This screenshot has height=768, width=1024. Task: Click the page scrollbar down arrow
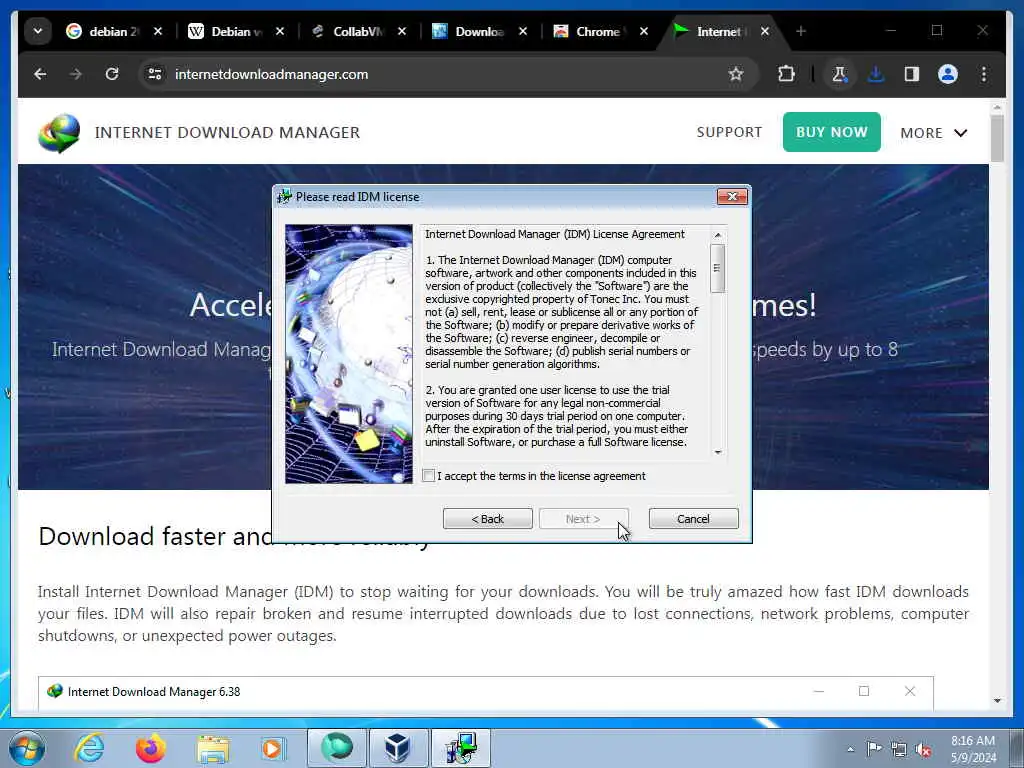(x=997, y=701)
